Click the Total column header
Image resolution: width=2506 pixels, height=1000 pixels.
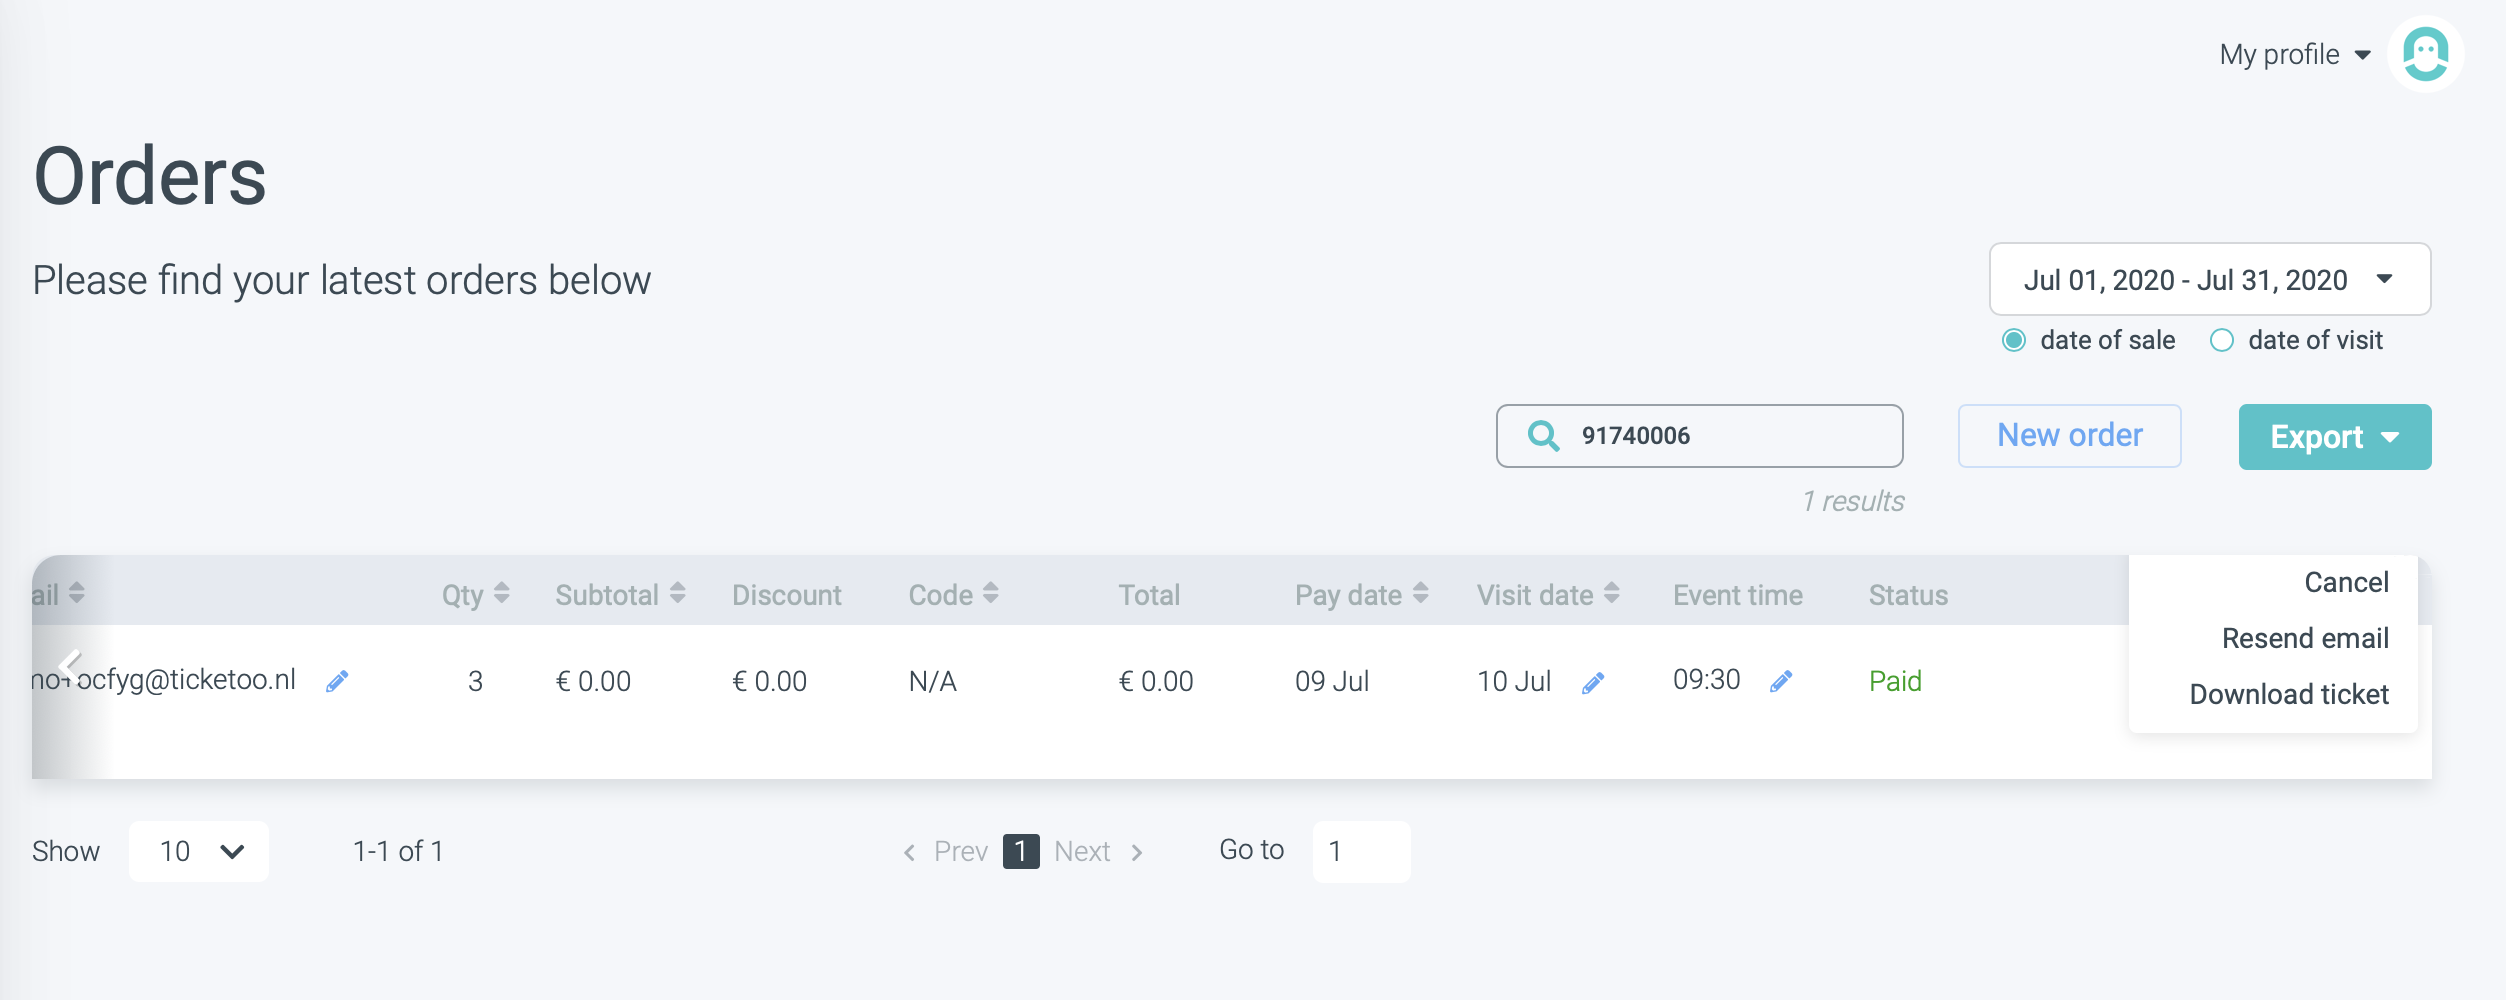[1149, 595]
